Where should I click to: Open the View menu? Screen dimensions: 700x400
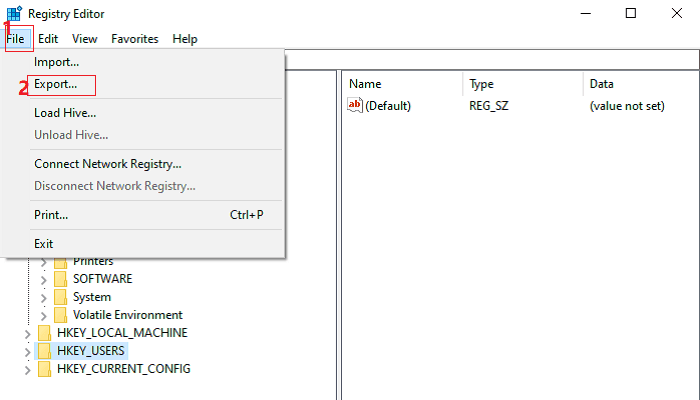84,39
